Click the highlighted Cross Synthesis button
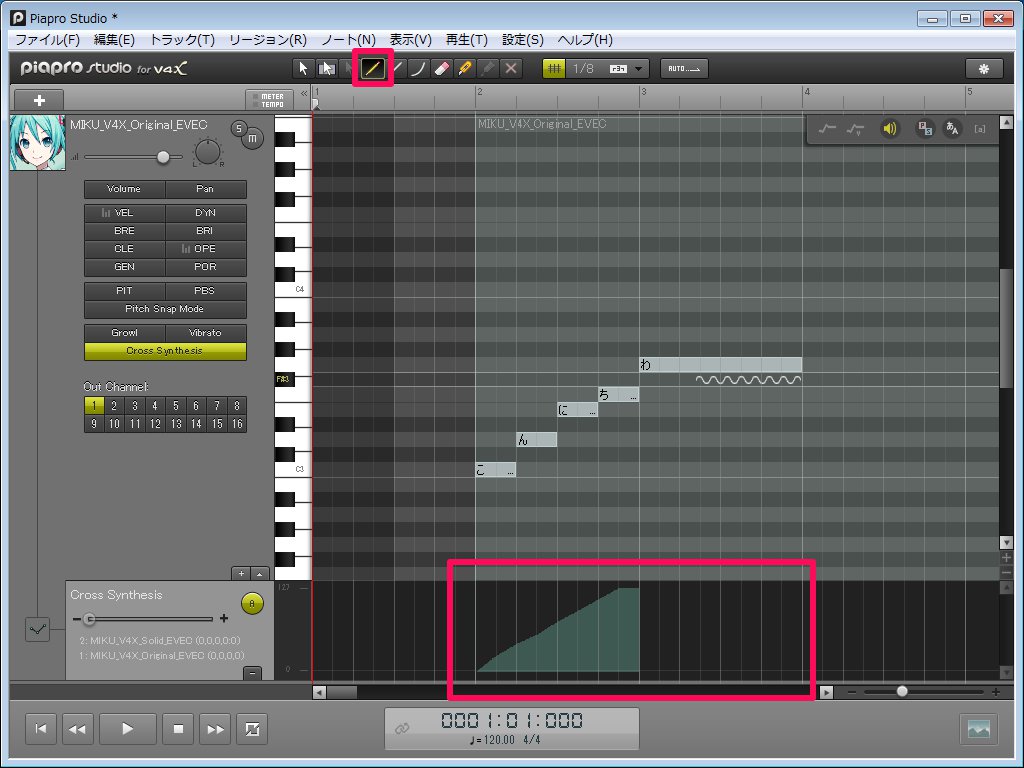The width and height of the screenshot is (1024, 768). (165, 351)
